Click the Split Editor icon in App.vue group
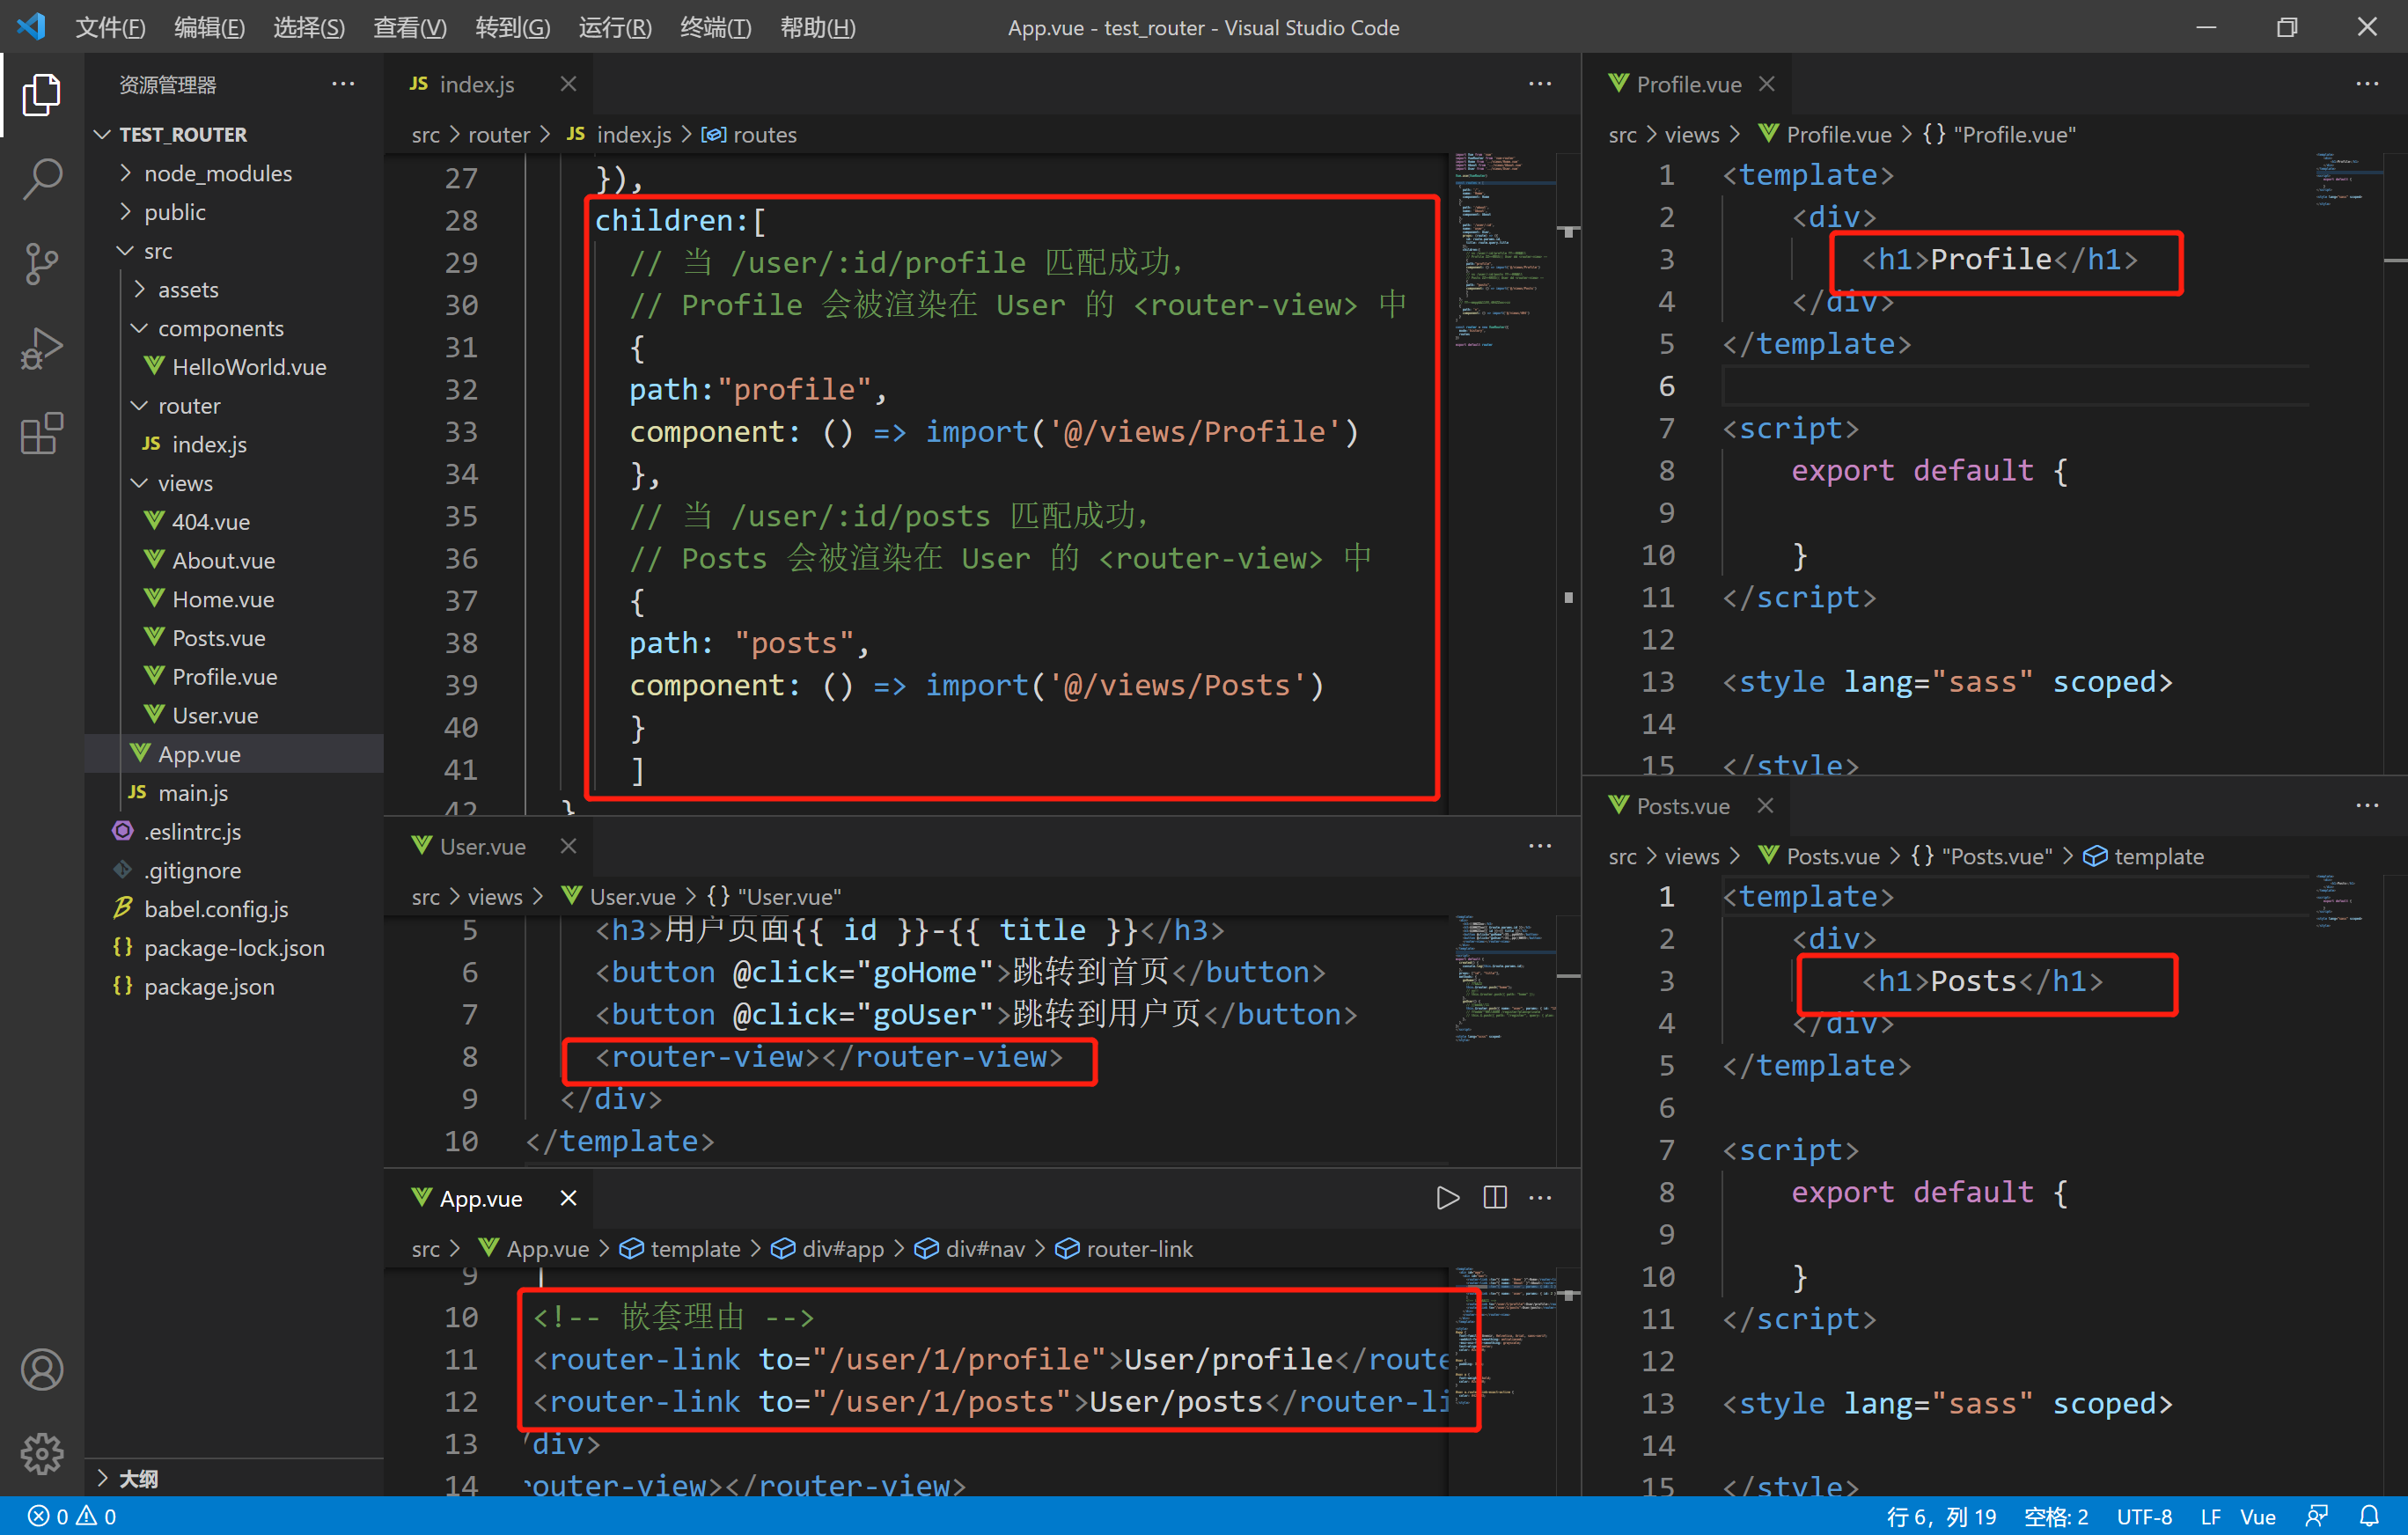 pyautogui.click(x=1494, y=1198)
